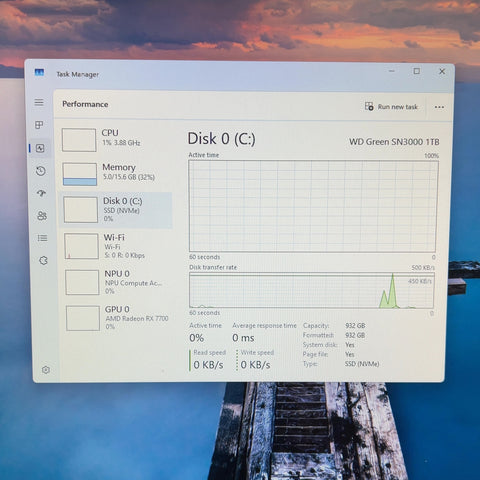Click the Active time graph

[312, 206]
